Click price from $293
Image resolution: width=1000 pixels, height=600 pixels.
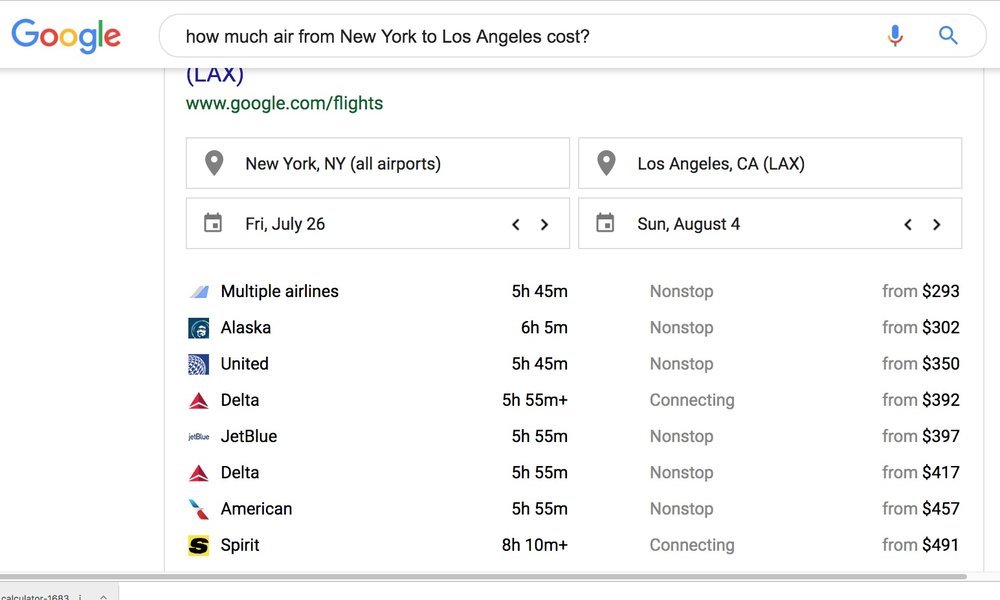pyautogui.click(x=920, y=291)
